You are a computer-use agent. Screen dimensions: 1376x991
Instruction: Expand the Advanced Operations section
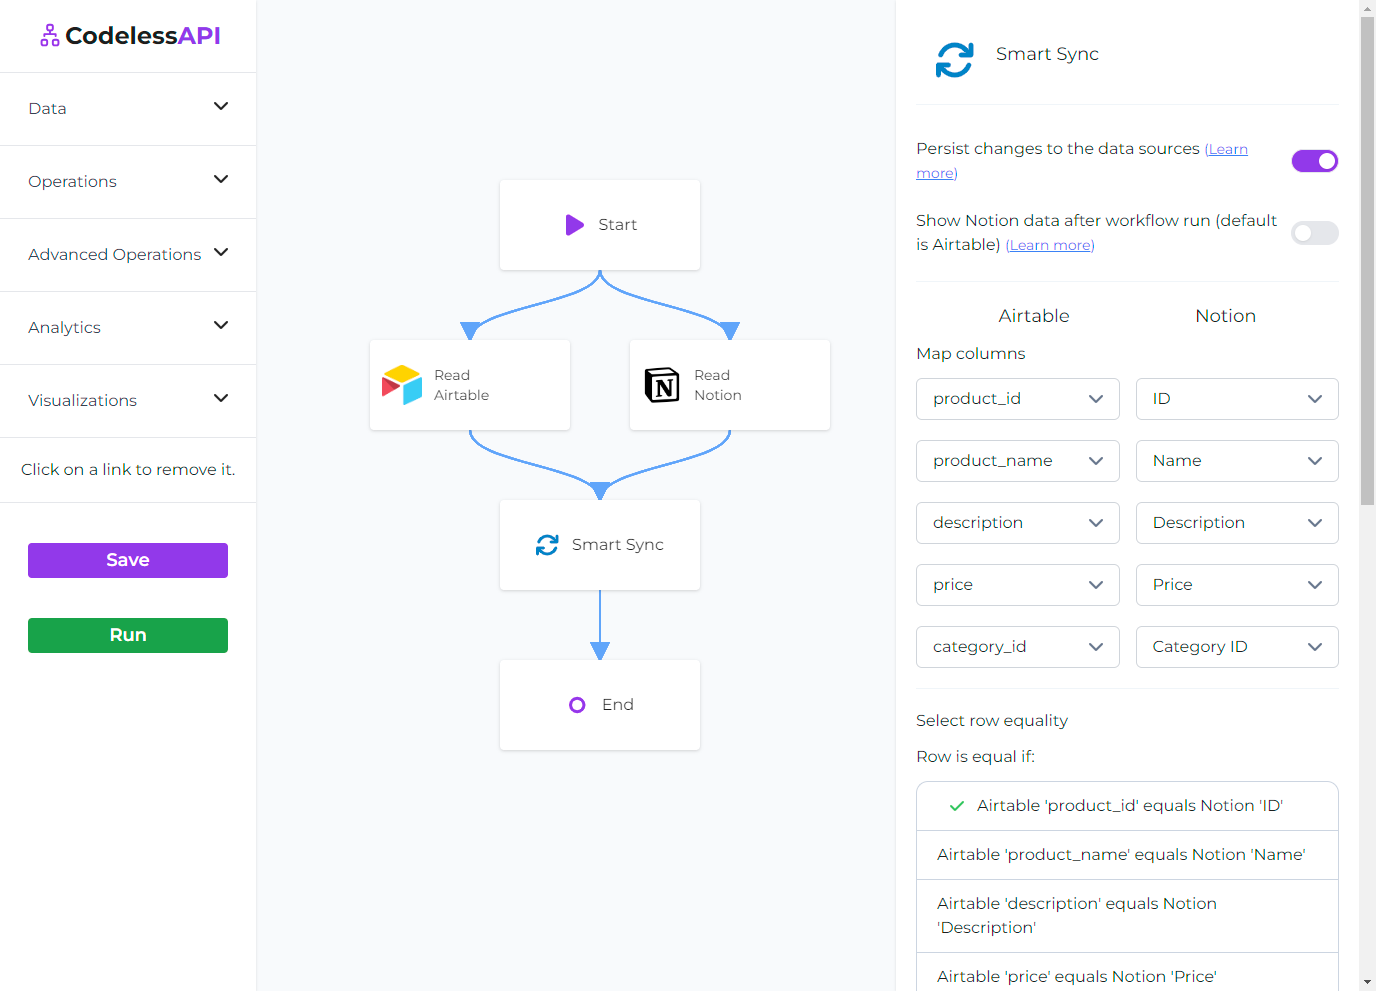[128, 255]
